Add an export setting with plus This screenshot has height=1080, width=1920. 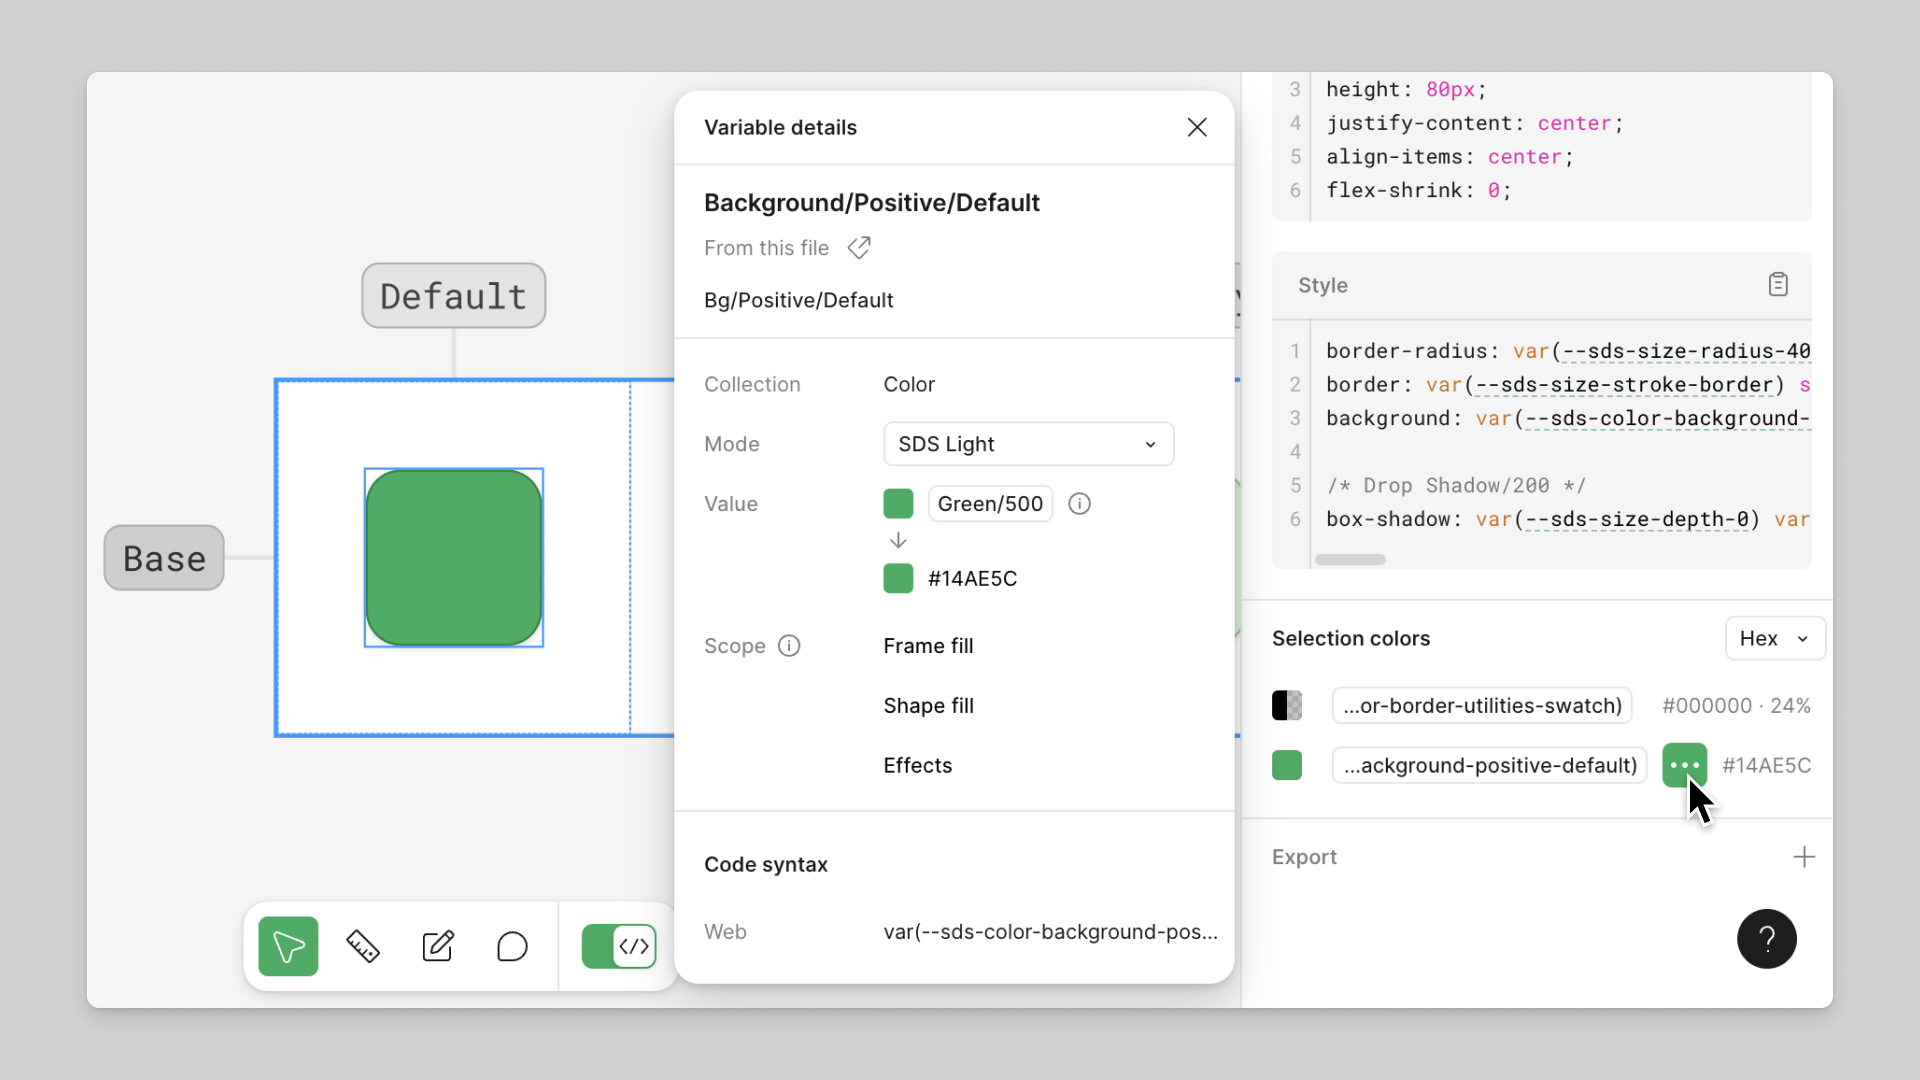coord(1803,857)
